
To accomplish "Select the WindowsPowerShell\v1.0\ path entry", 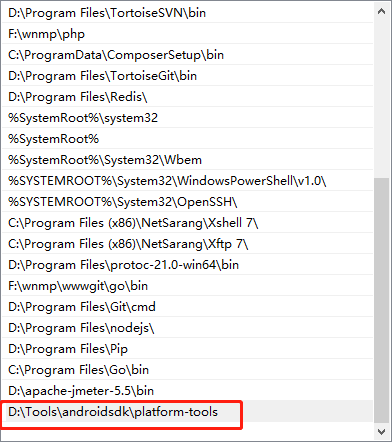I will pyautogui.click(x=187, y=181).
